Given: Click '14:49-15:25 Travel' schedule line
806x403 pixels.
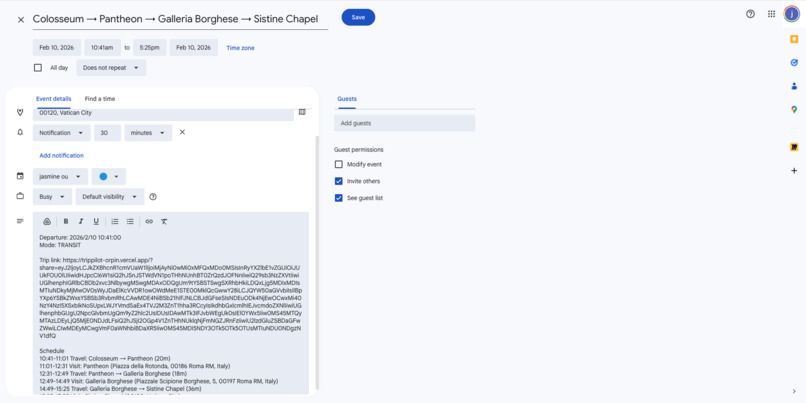Looking at the screenshot, I should click(x=120, y=389).
